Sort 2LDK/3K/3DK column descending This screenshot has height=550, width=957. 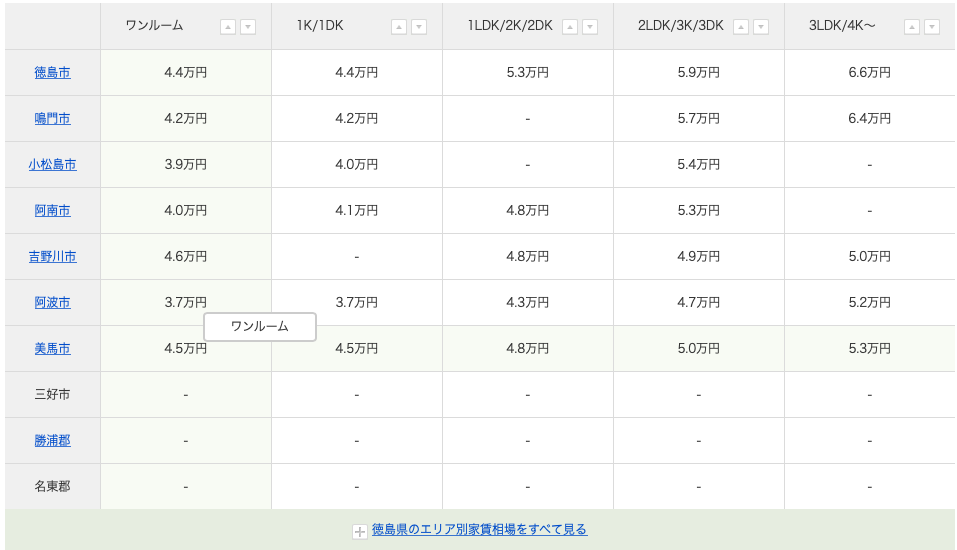[x=760, y=27]
